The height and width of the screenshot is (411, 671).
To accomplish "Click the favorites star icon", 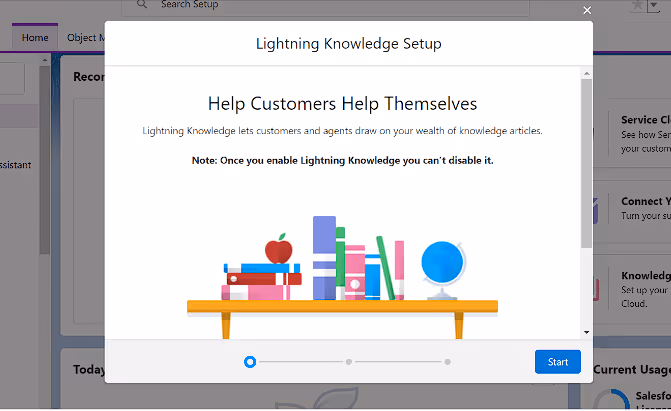I will coord(637,5).
